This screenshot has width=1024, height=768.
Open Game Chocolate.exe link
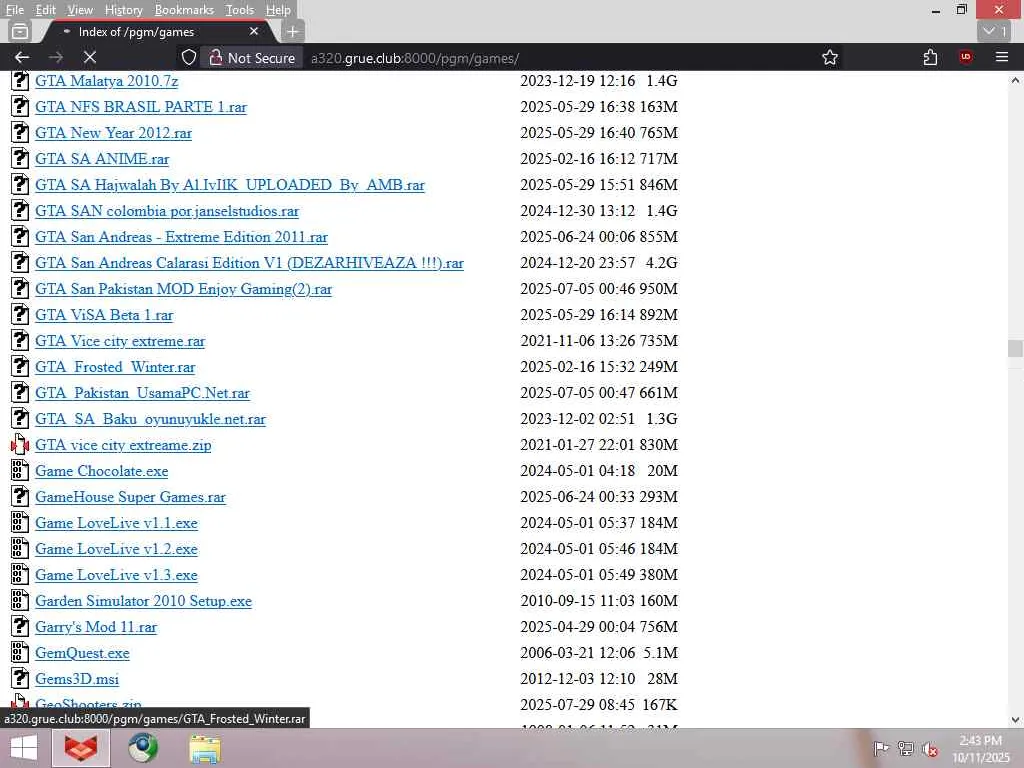pyautogui.click(x=102, y=472)
